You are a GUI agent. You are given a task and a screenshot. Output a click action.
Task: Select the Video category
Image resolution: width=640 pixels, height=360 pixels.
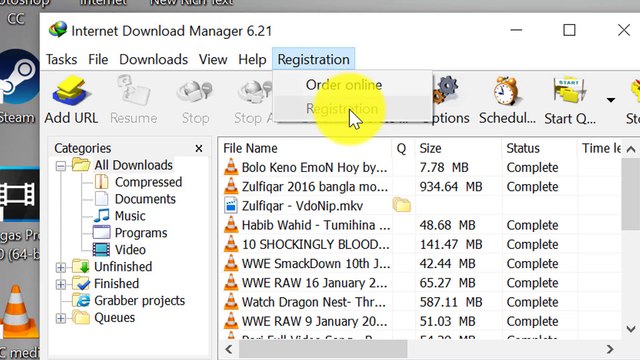pos(130,249)
